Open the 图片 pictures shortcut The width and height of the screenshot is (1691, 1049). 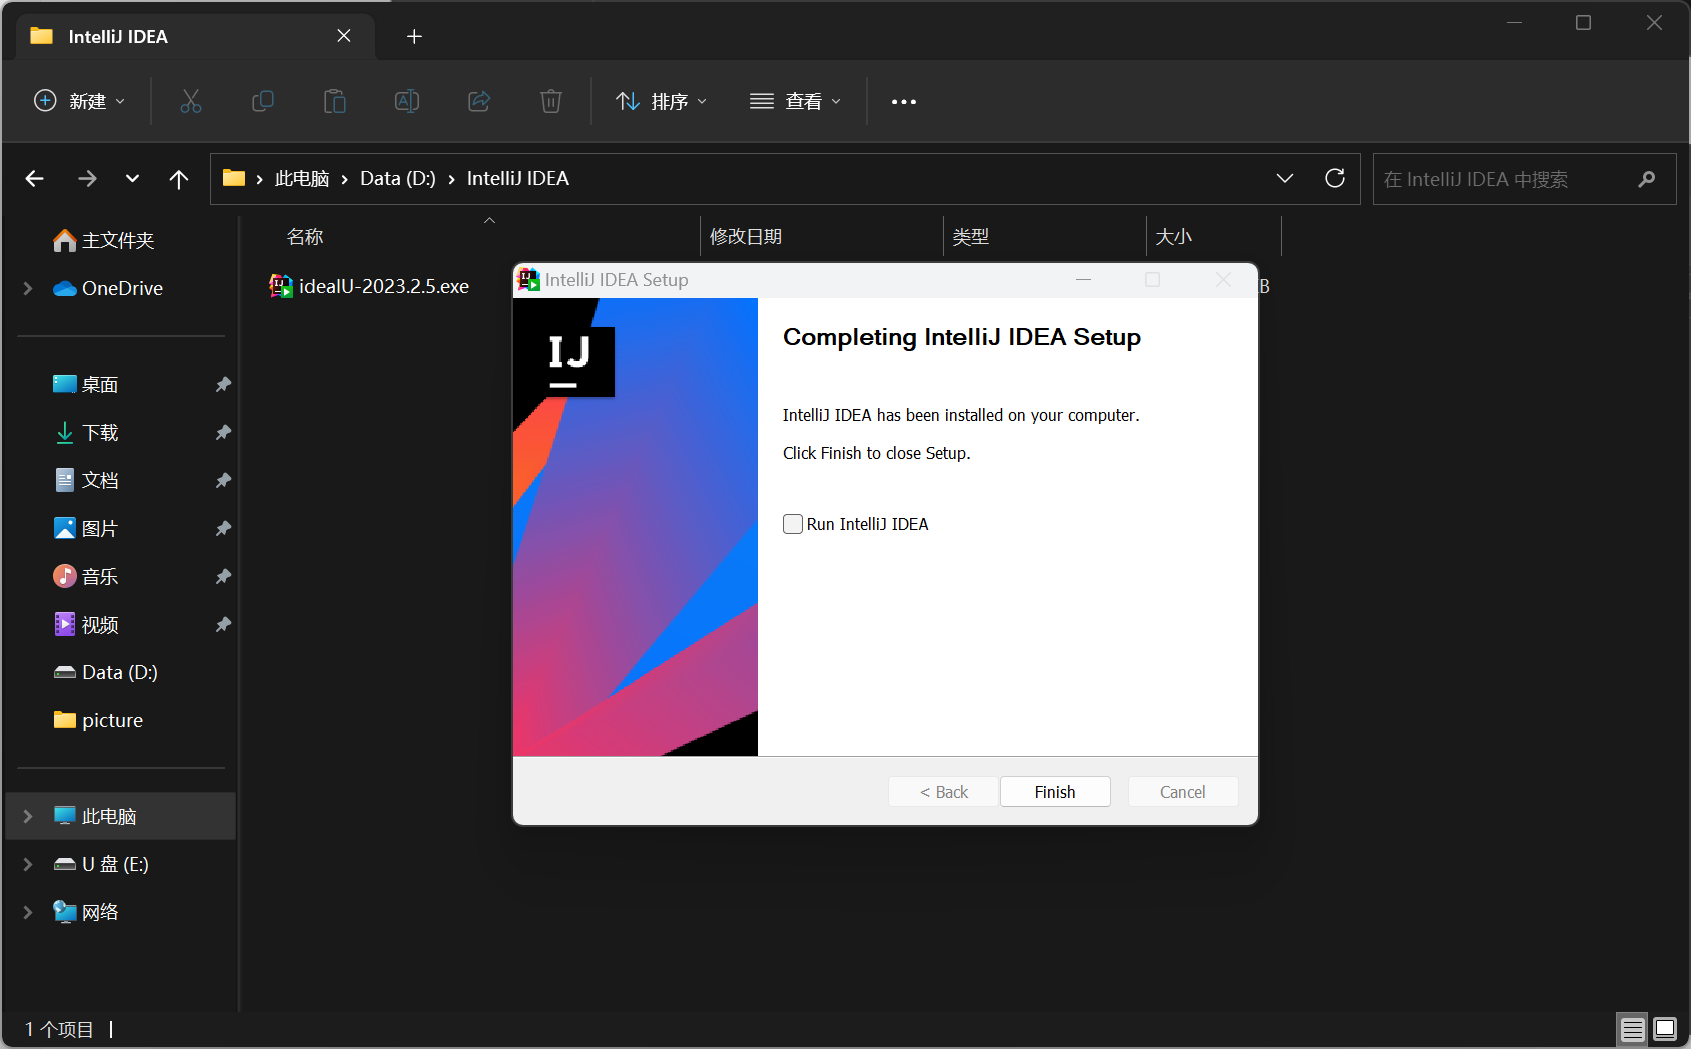click(x=86, y=528)
